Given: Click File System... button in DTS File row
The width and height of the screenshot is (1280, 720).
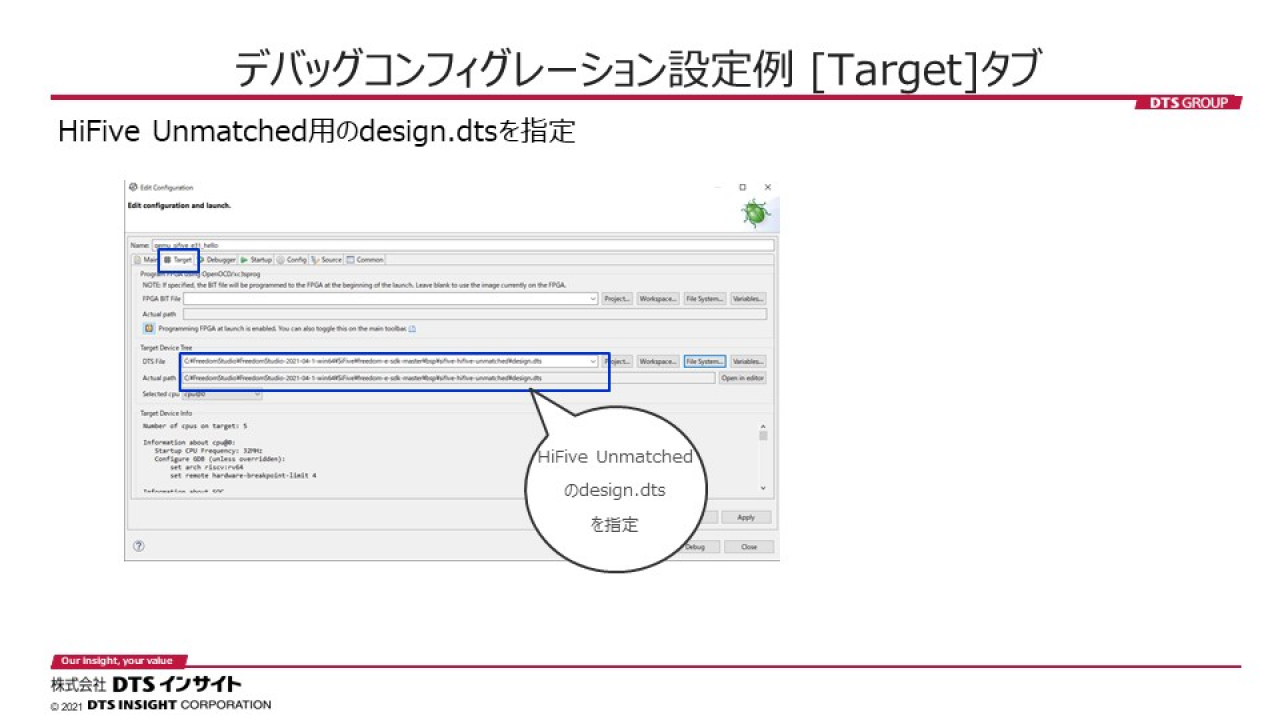Looking at the screenshot, I should click(705, 361).
